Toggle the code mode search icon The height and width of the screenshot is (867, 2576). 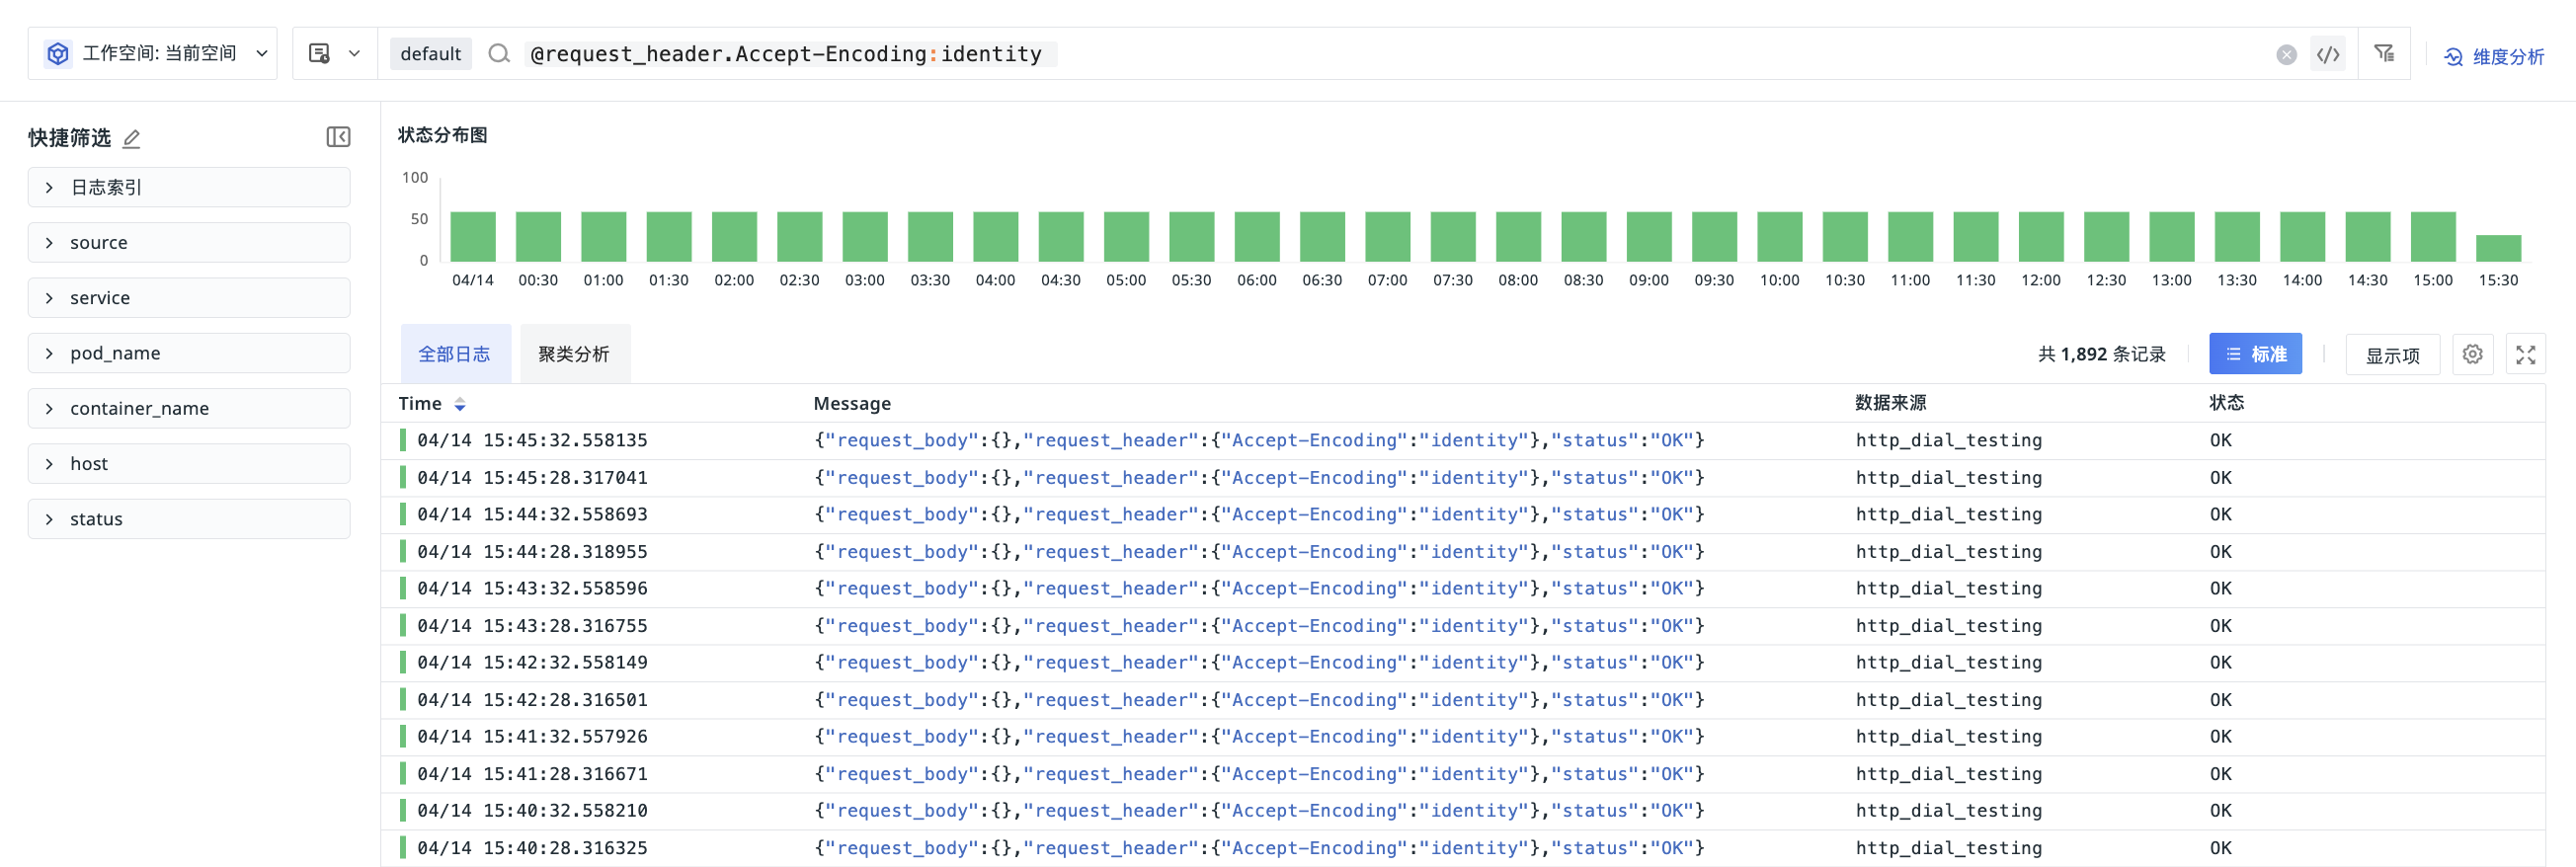pos(2328,54)
